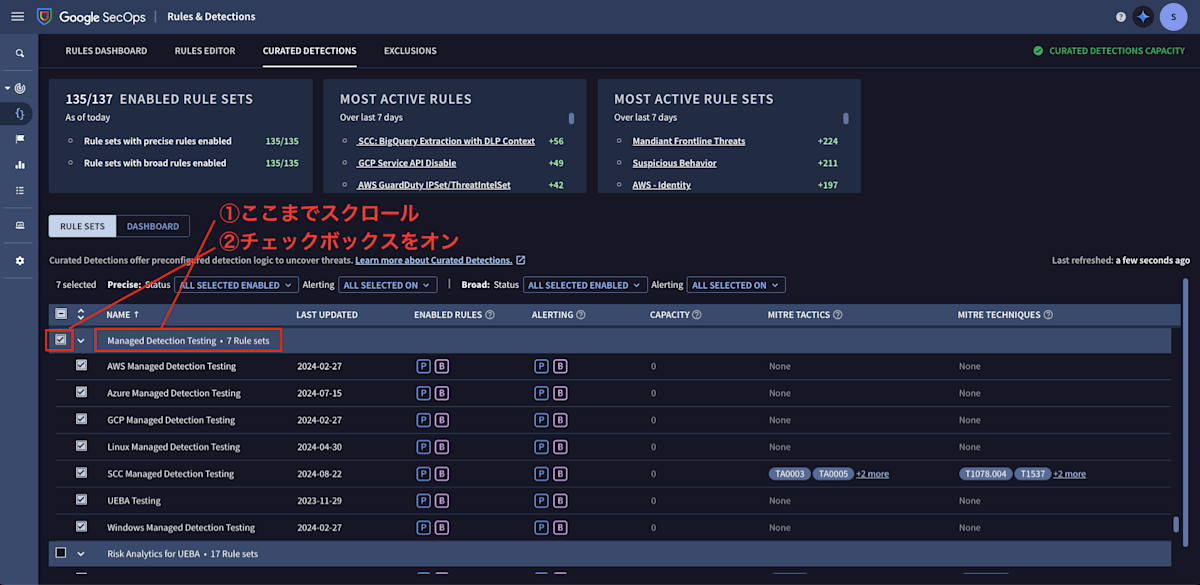Open the search icon in sidebar
Viewport: 1200px width, 585px height.
[x=20, y=53]
